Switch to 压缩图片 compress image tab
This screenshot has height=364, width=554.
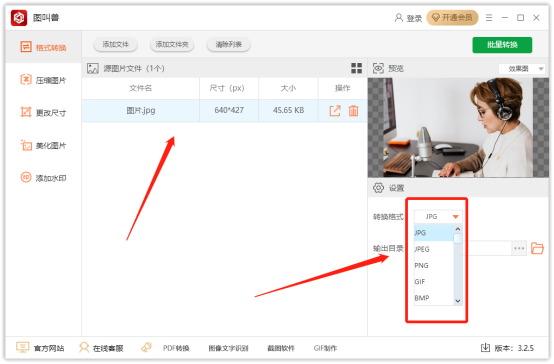pyautogui.click(x=43, y=80)
